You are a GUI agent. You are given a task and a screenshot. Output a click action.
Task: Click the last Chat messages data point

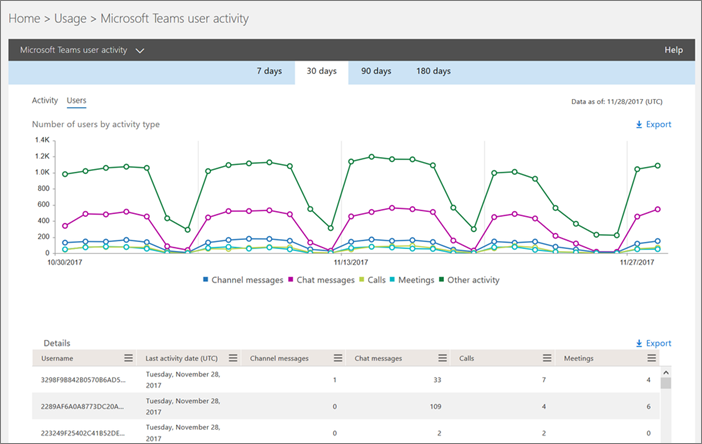click(x=658, y=209)
